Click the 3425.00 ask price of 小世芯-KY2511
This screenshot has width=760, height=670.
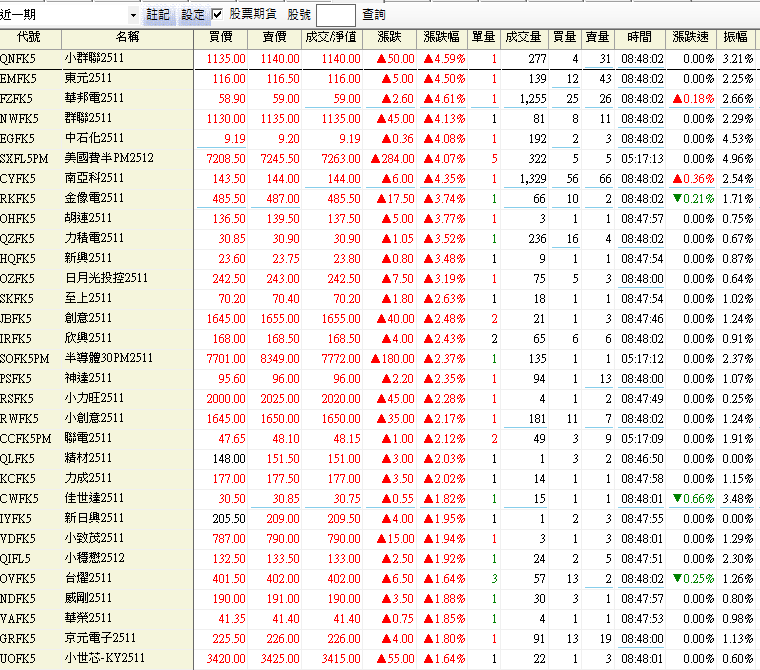tap(280, 658)
